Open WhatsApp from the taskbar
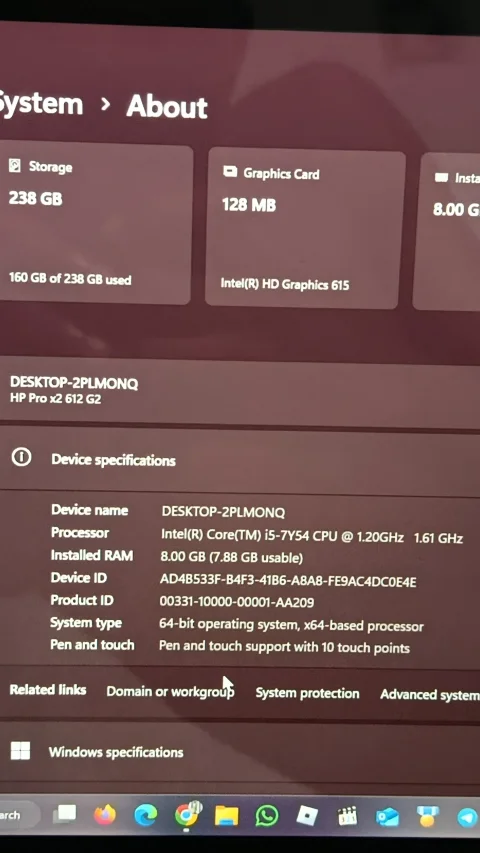480x853 pixels. pos(267,816)
